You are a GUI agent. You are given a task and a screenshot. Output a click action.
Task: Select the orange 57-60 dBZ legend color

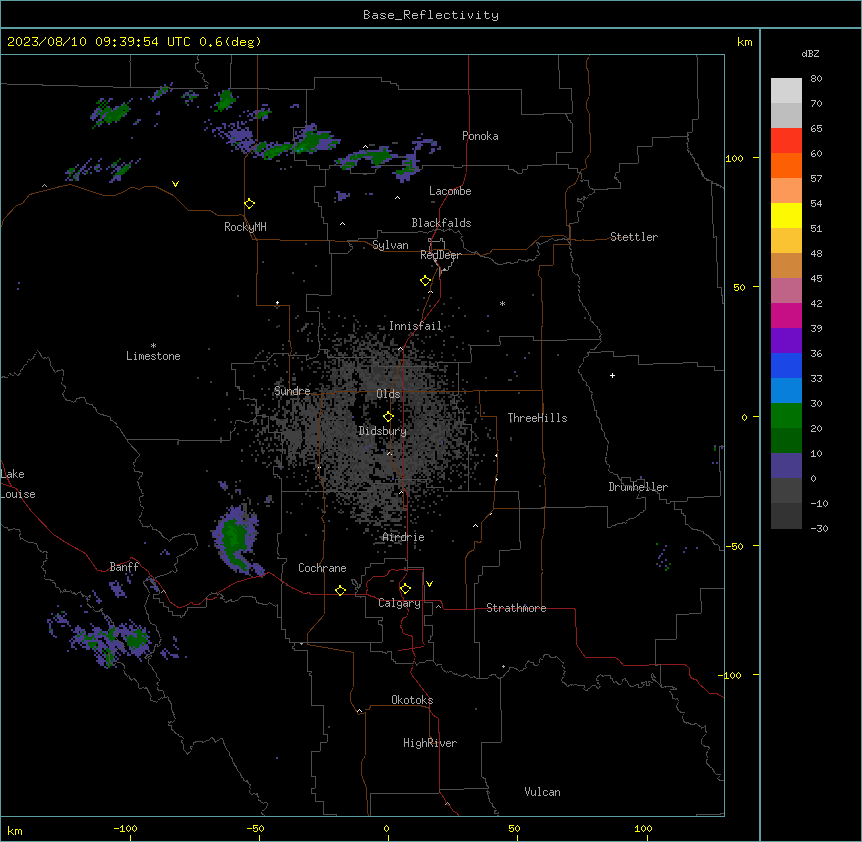pyautogui.click(x=786, y=165)
